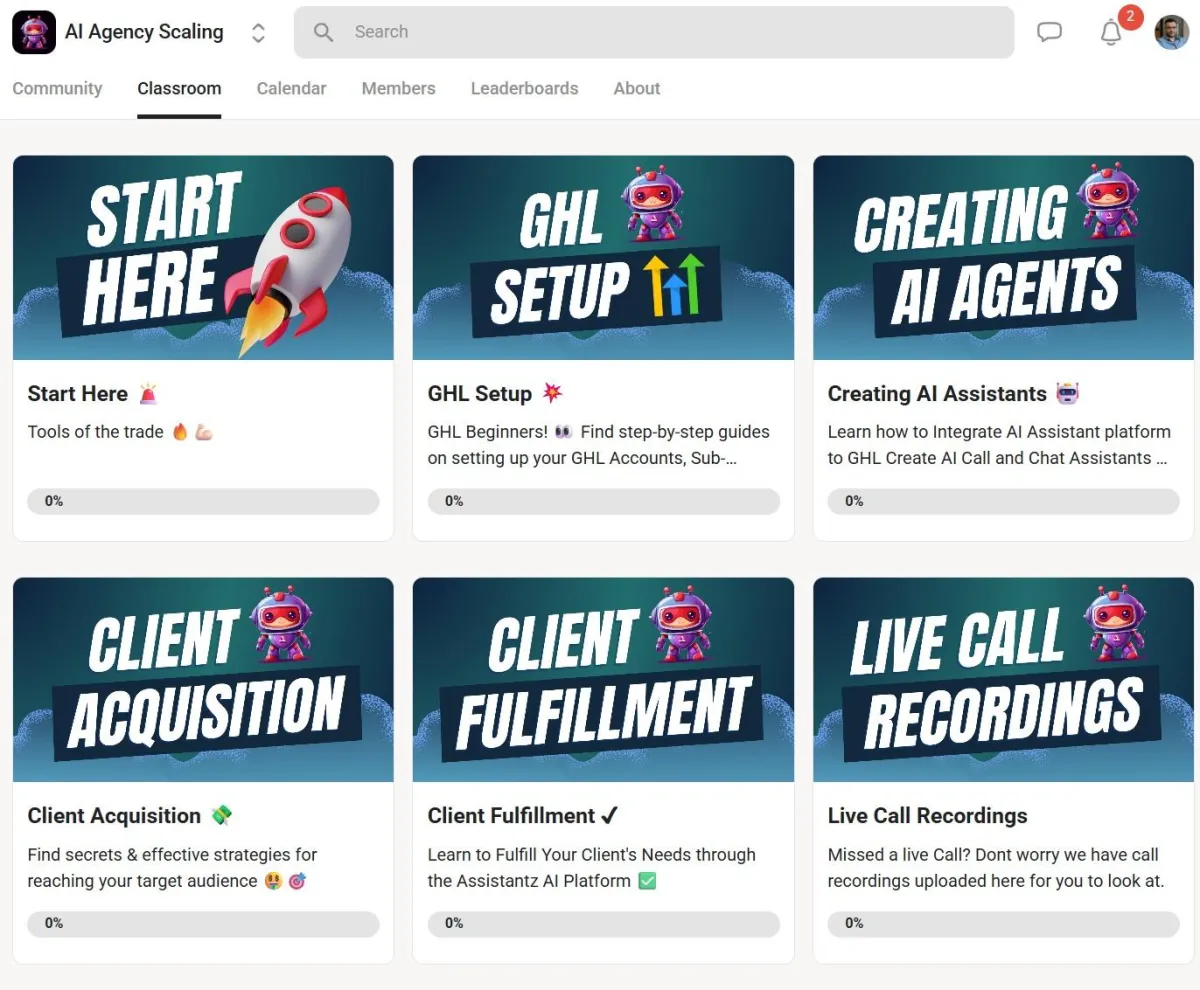1200x990 pixels.
Task: Click the AI Agency Scaling group logo
Action: click(34, 32)
